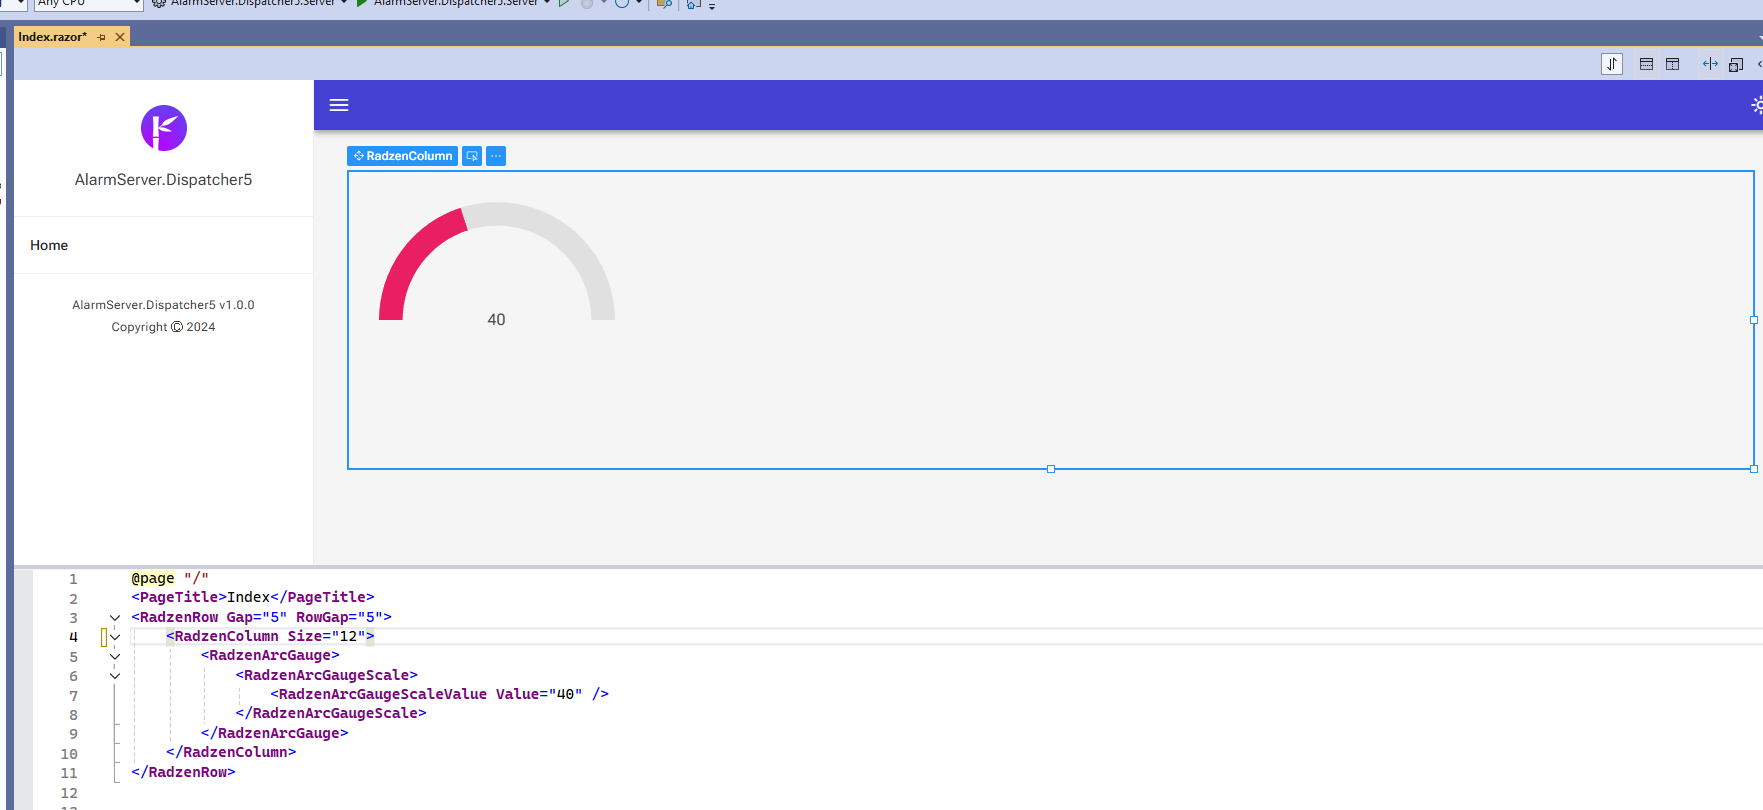Pin the Index.razor tab
1763x810 pixels.
[x=101, y=37]
